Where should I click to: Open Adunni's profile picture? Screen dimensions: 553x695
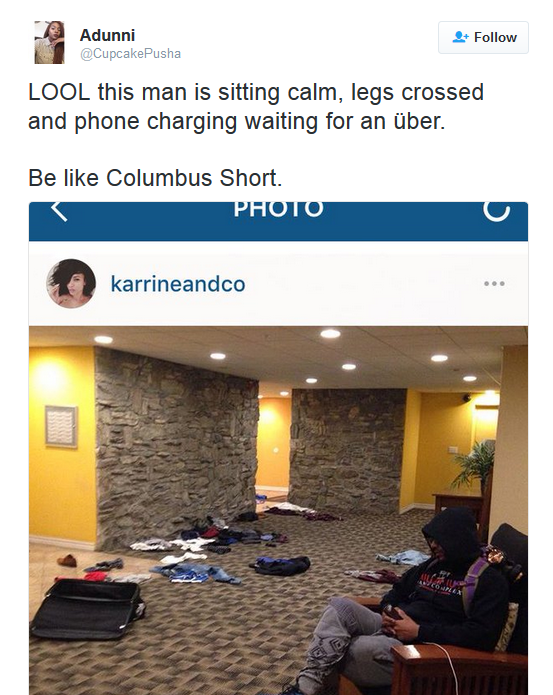pyautogui.click(x=49, y=42)
